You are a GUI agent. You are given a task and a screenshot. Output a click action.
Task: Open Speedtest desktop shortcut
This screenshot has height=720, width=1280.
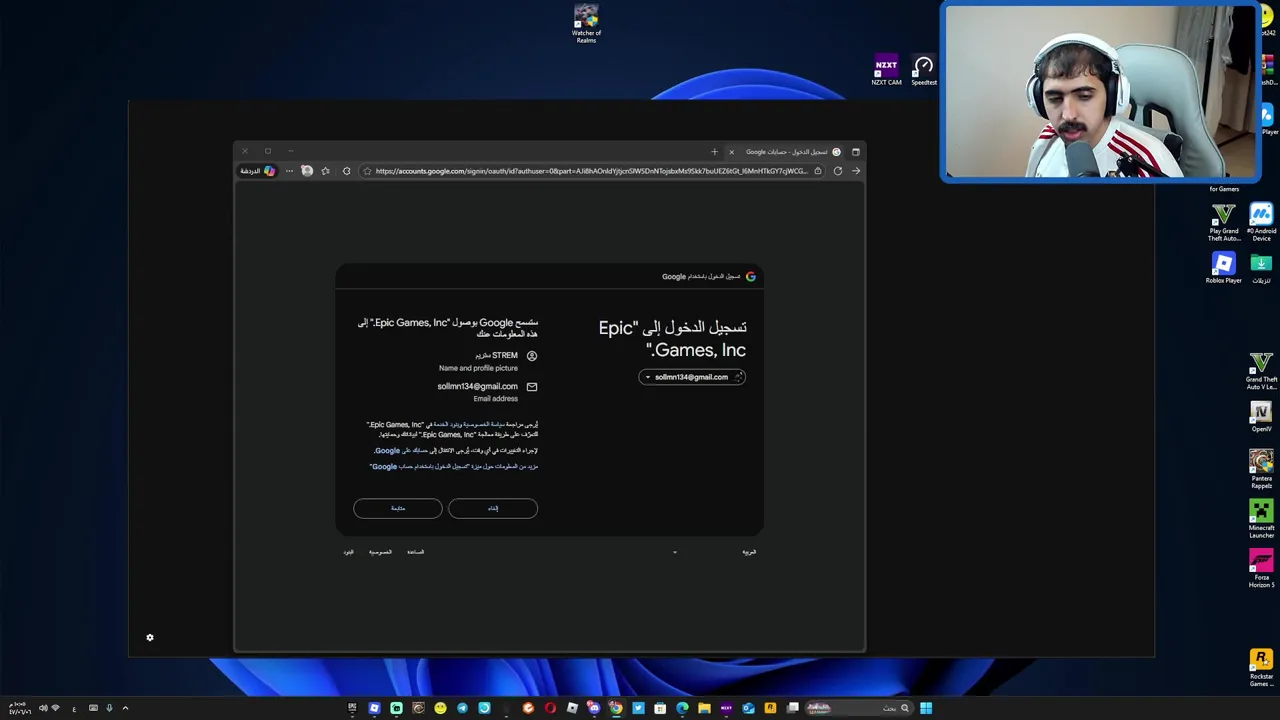coord(924,71)
